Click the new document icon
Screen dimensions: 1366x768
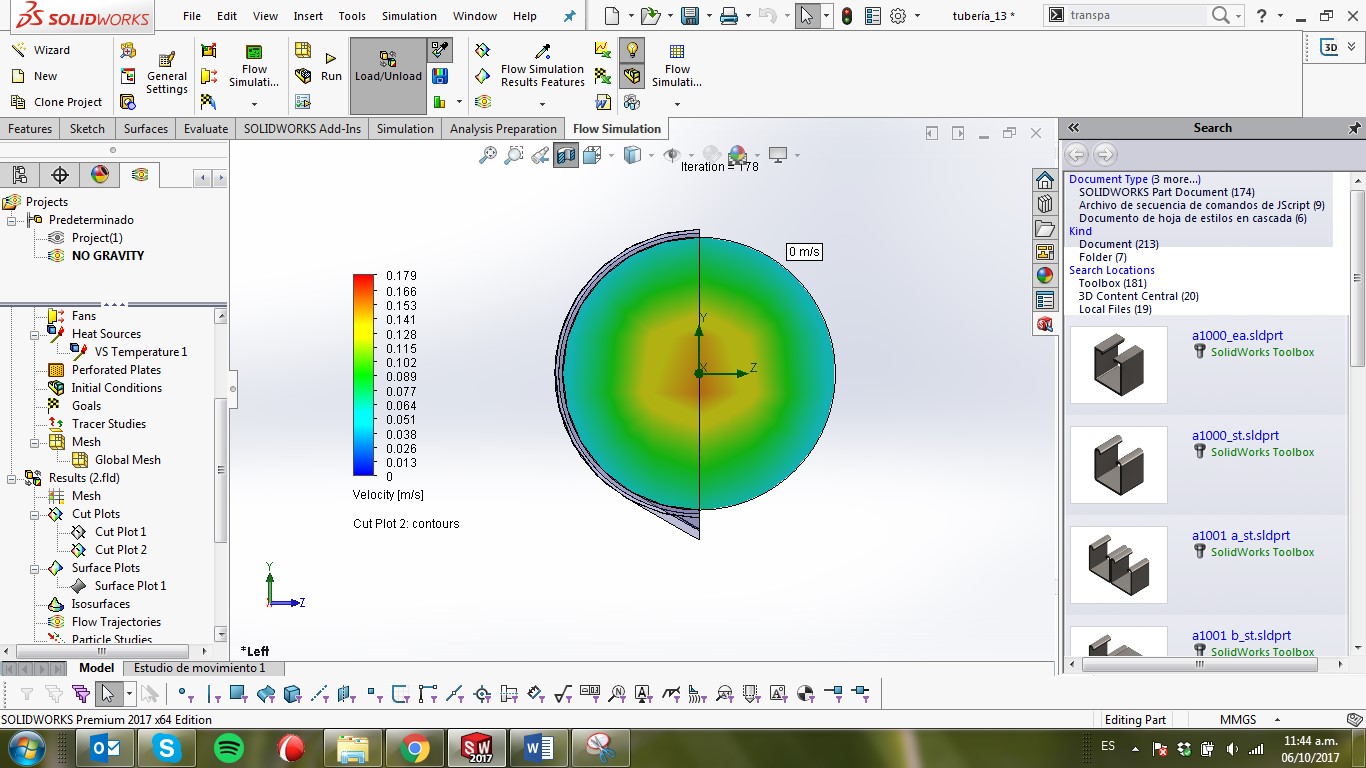612,16
